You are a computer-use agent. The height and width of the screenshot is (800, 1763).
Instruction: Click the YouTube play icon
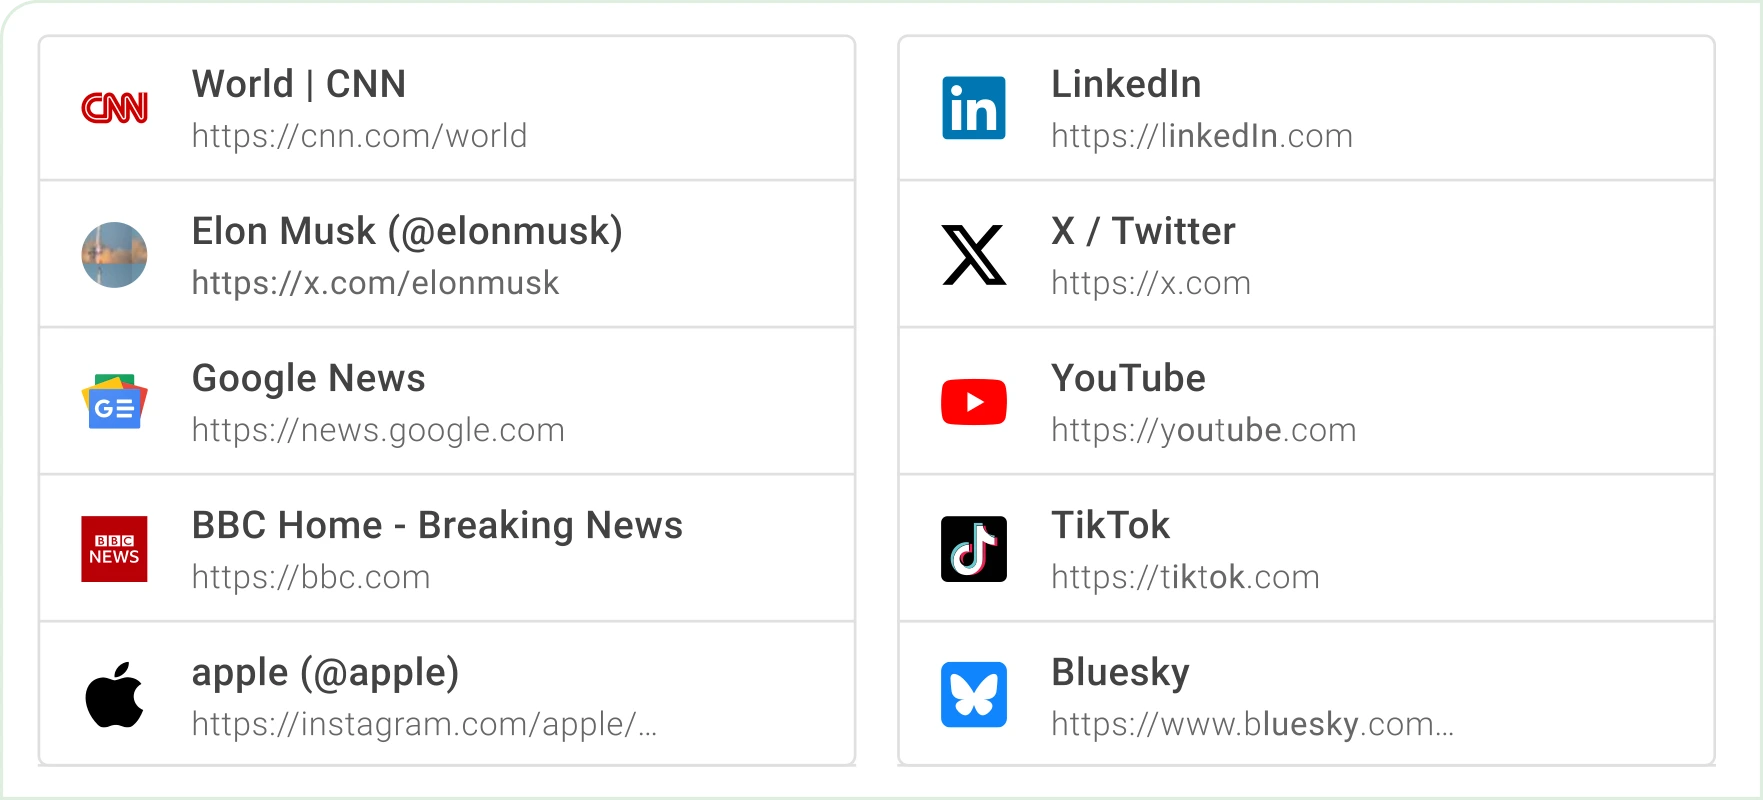point(973,402)
